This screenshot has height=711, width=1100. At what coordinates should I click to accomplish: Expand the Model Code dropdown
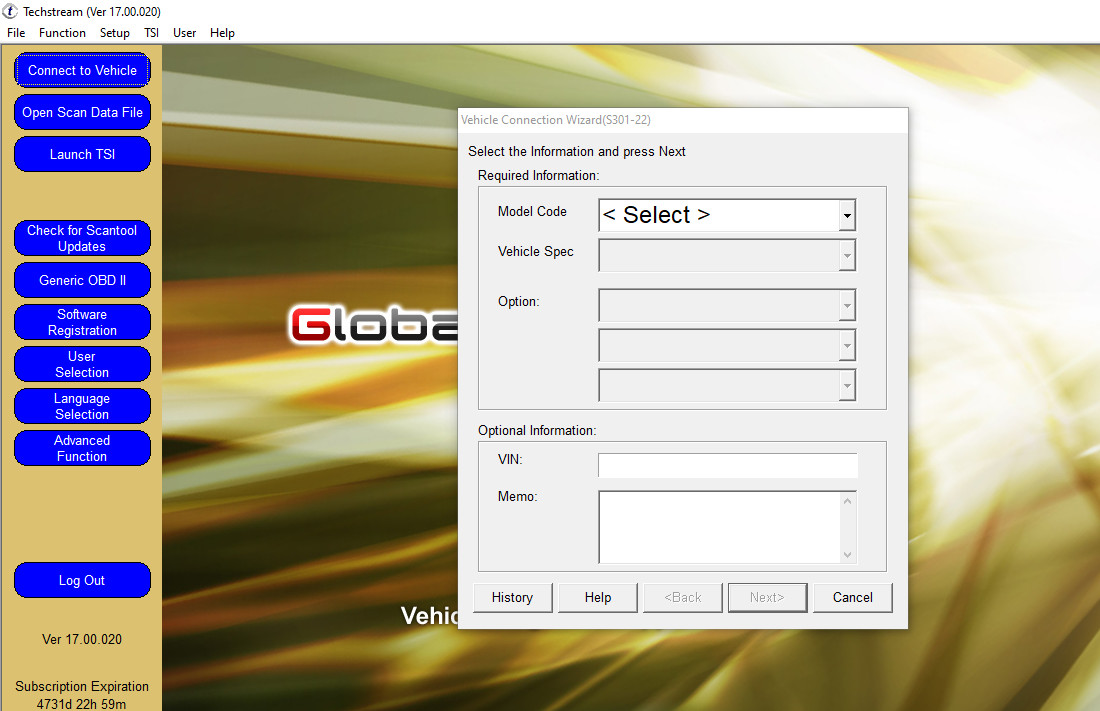847,215
